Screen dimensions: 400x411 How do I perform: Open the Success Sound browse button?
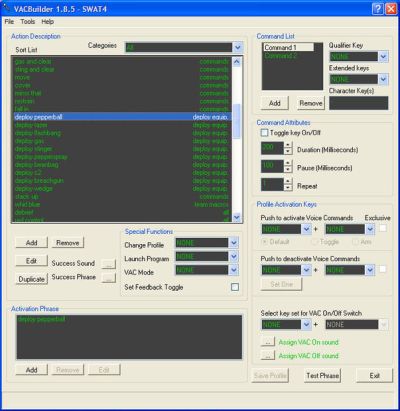click(x=108, y=264)
